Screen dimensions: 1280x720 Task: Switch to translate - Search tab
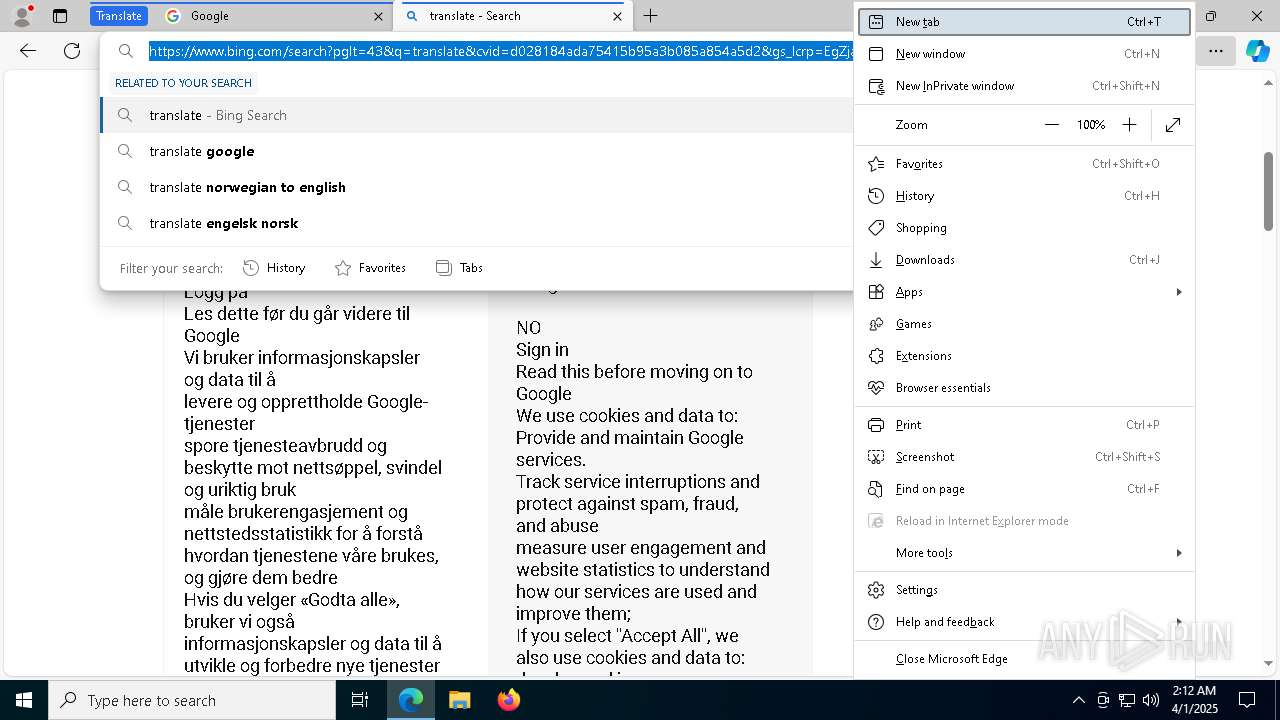[x=515, y=16]
